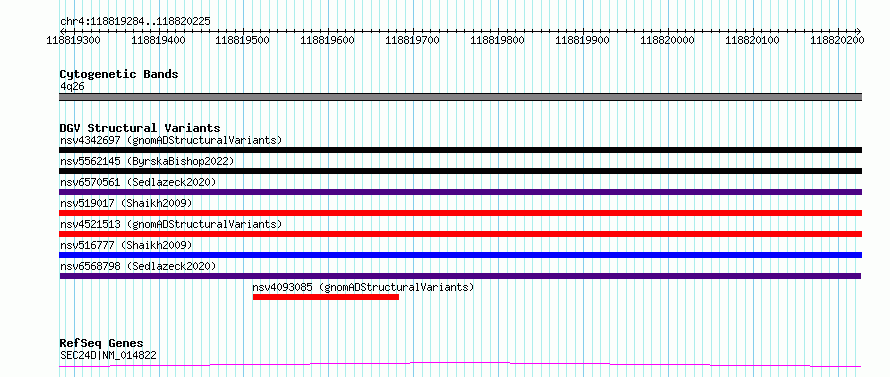Click the nsv519017 (Shaikh2009) label

pyautogui.click(x=126, y=203)
